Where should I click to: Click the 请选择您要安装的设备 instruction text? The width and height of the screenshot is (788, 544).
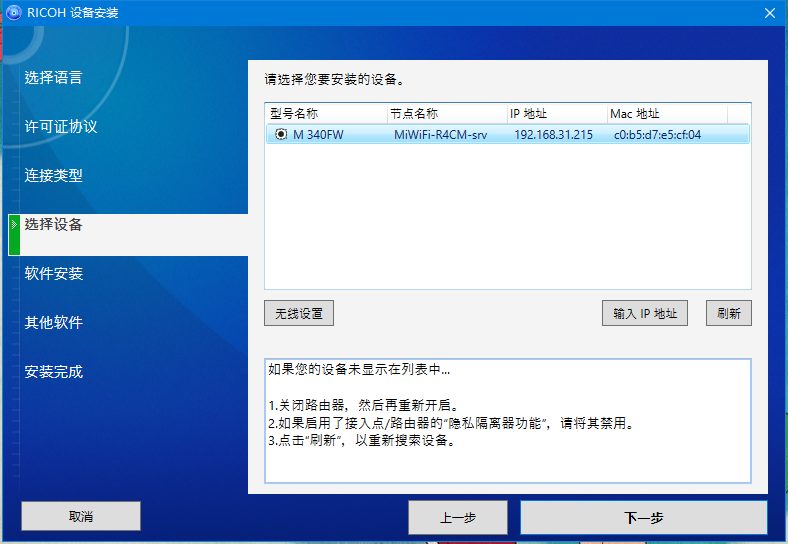[x=335, y=79]
